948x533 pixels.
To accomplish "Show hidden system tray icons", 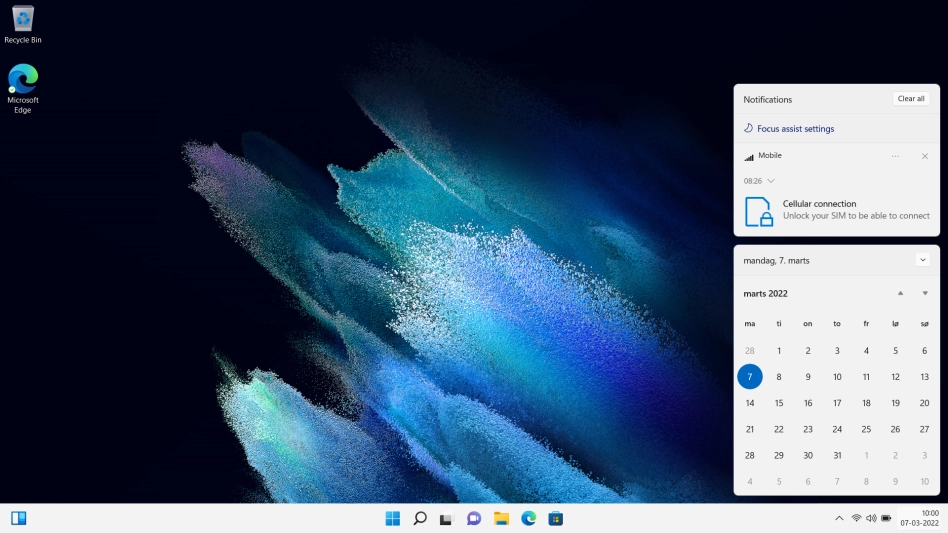I will 839,518.
